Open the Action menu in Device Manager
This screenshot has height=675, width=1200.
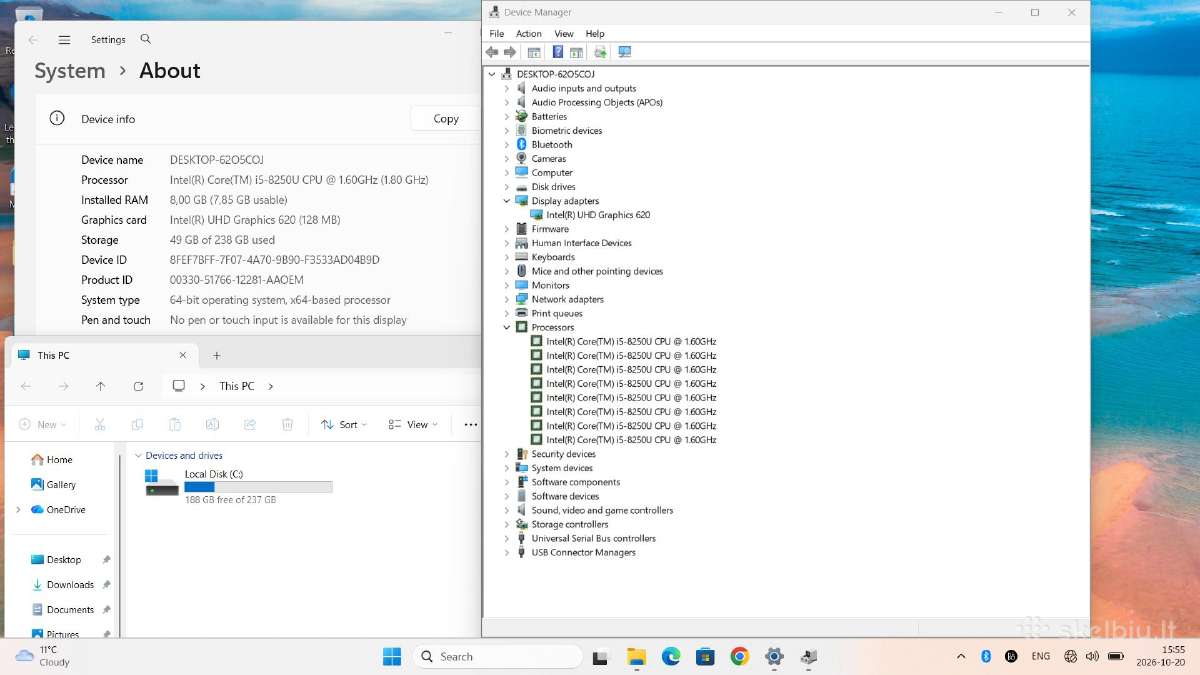tap(529, 34)
